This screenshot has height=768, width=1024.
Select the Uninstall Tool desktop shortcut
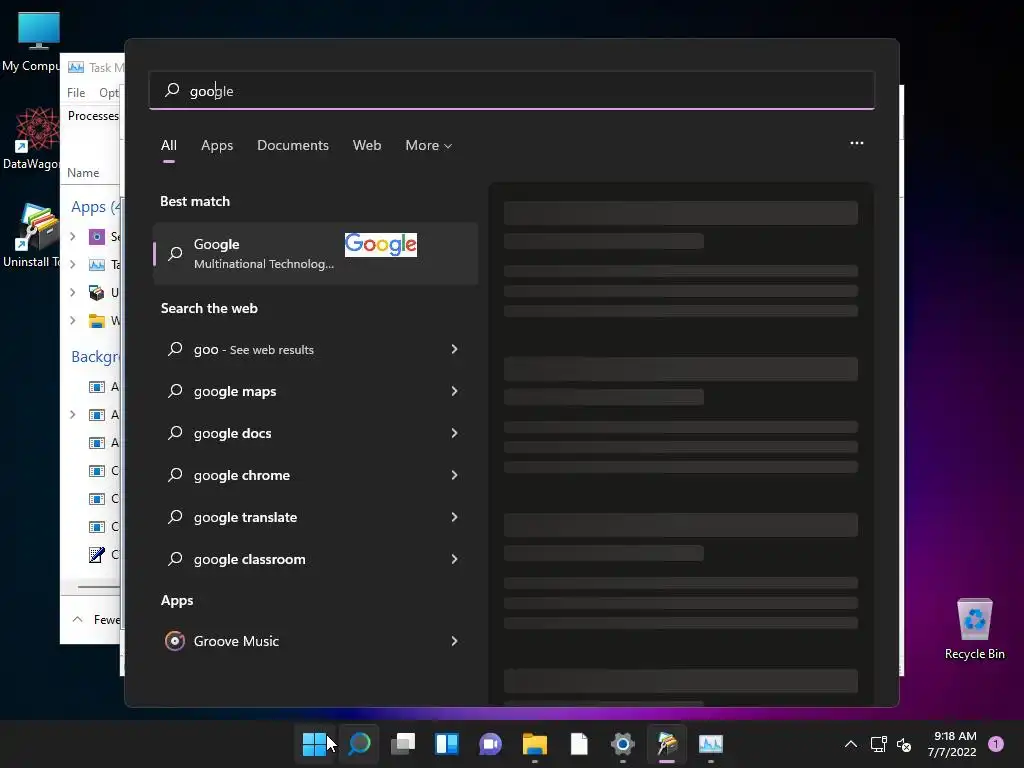[x=31, y=235]
